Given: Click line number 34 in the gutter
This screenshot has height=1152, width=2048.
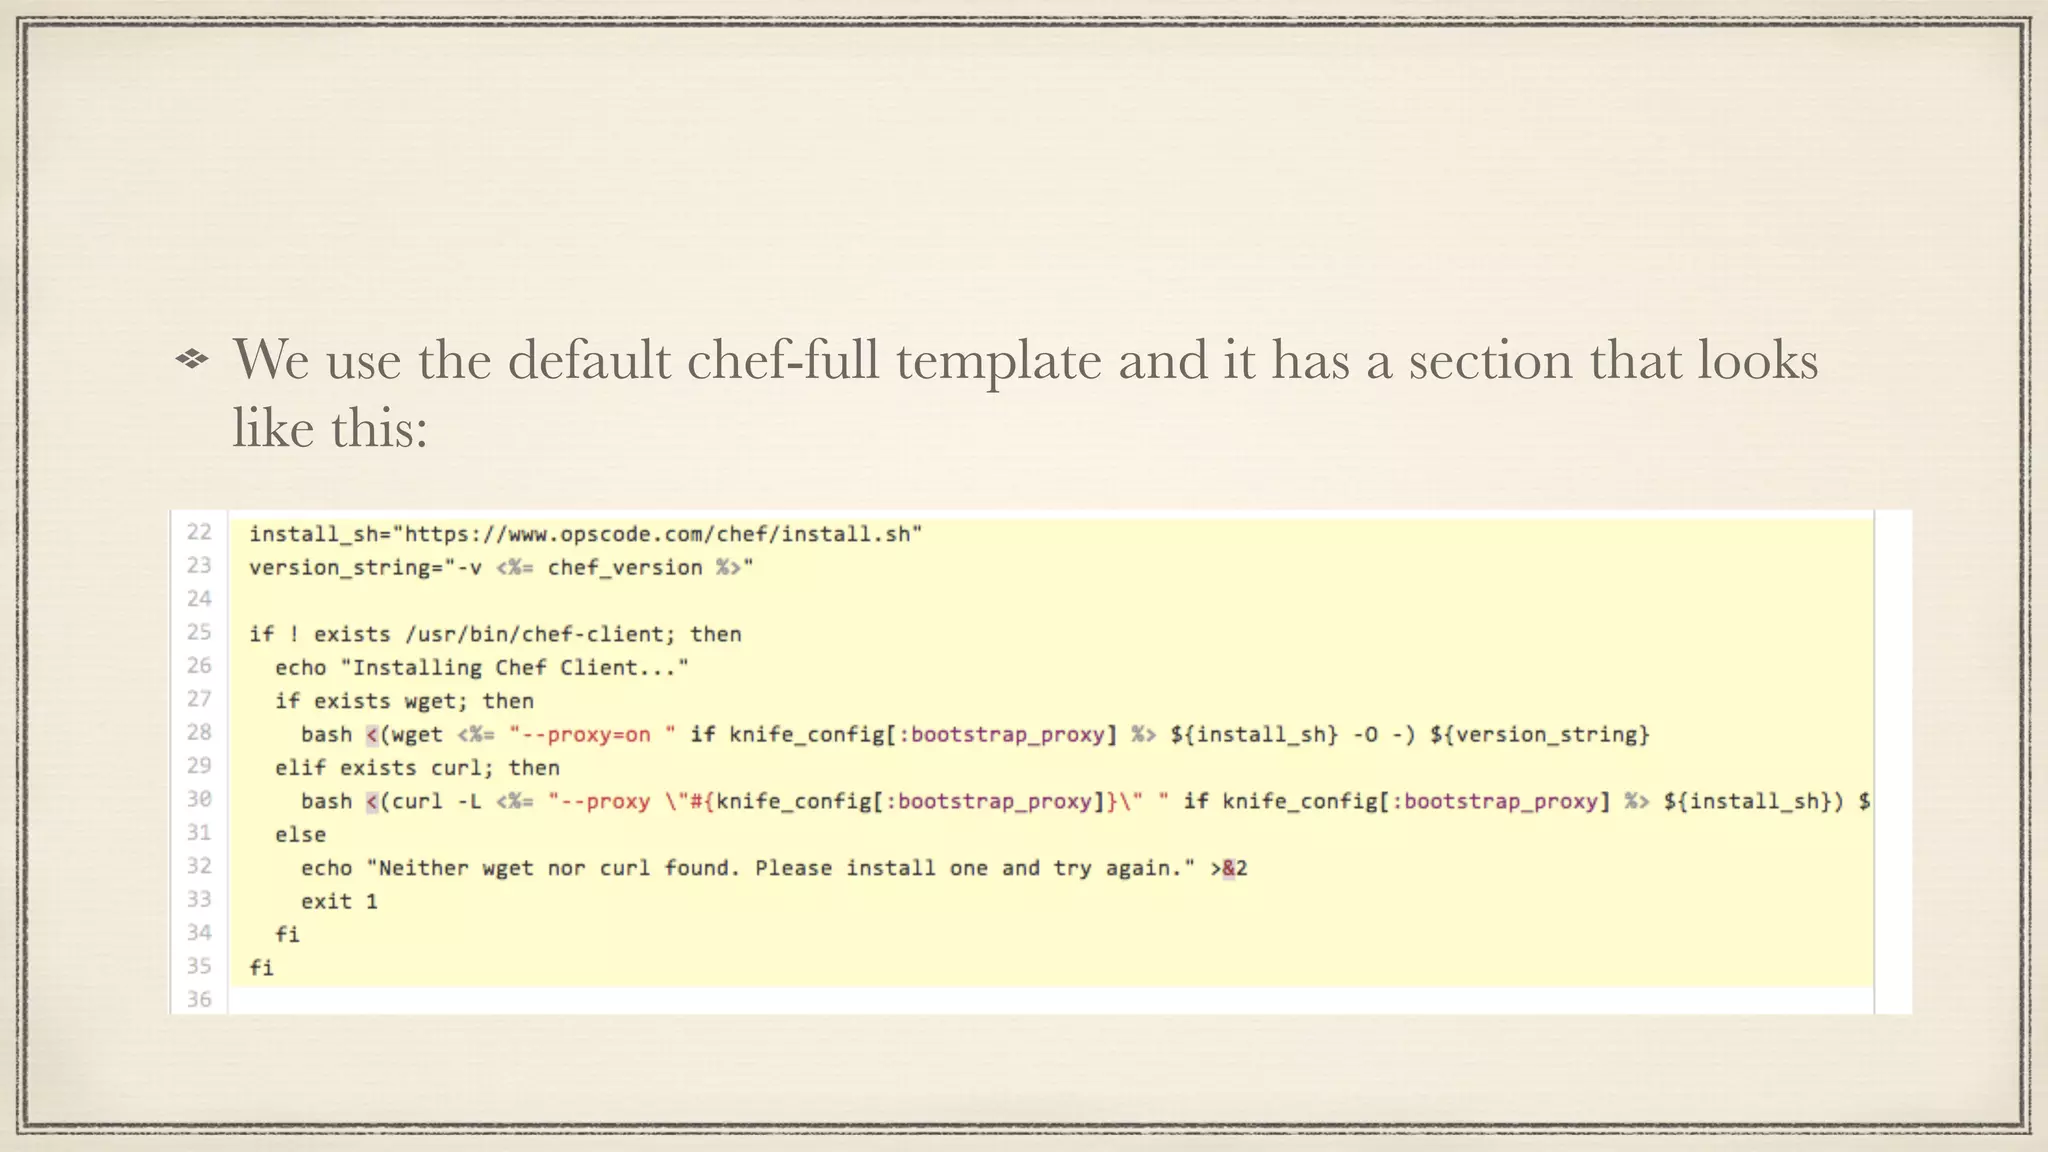Looking at the screenshot, I should 199,932.
